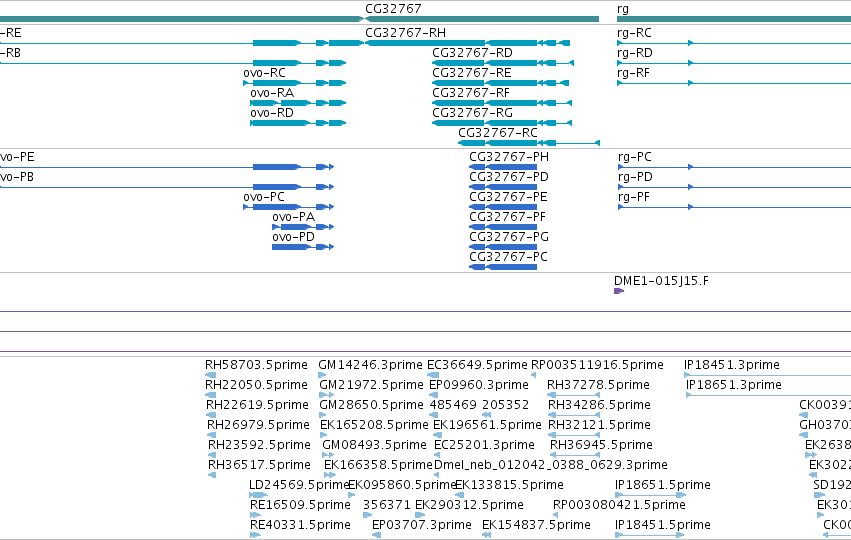Click the IP18651.5prime EST label
This screenshot has width=851, height=540.
point(663,485)
